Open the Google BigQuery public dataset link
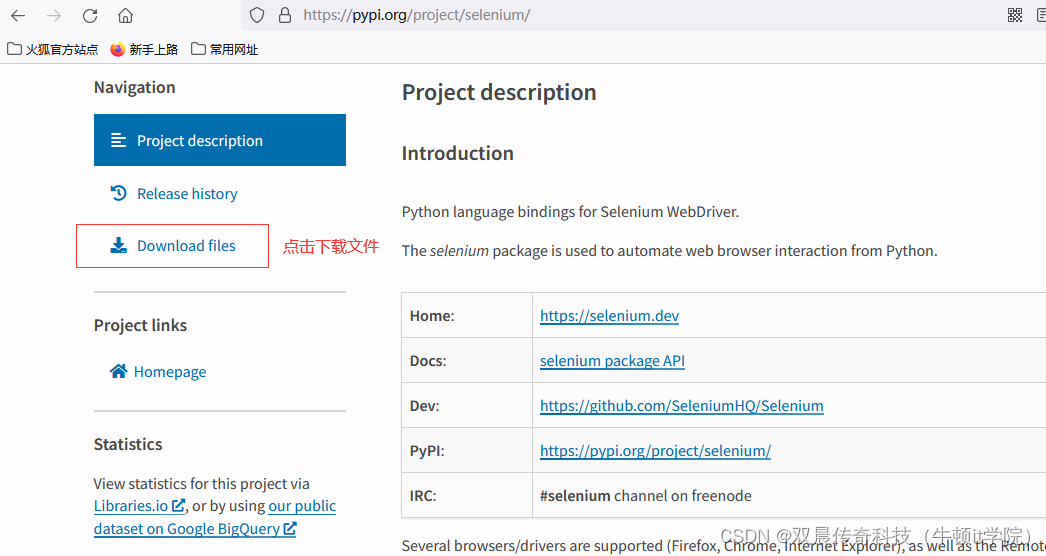 point(215,517)
